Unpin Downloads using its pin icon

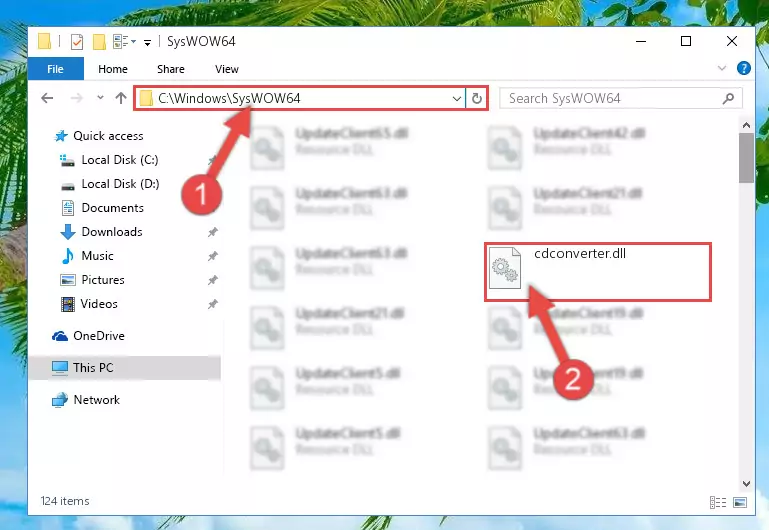(x=212, y=232)
